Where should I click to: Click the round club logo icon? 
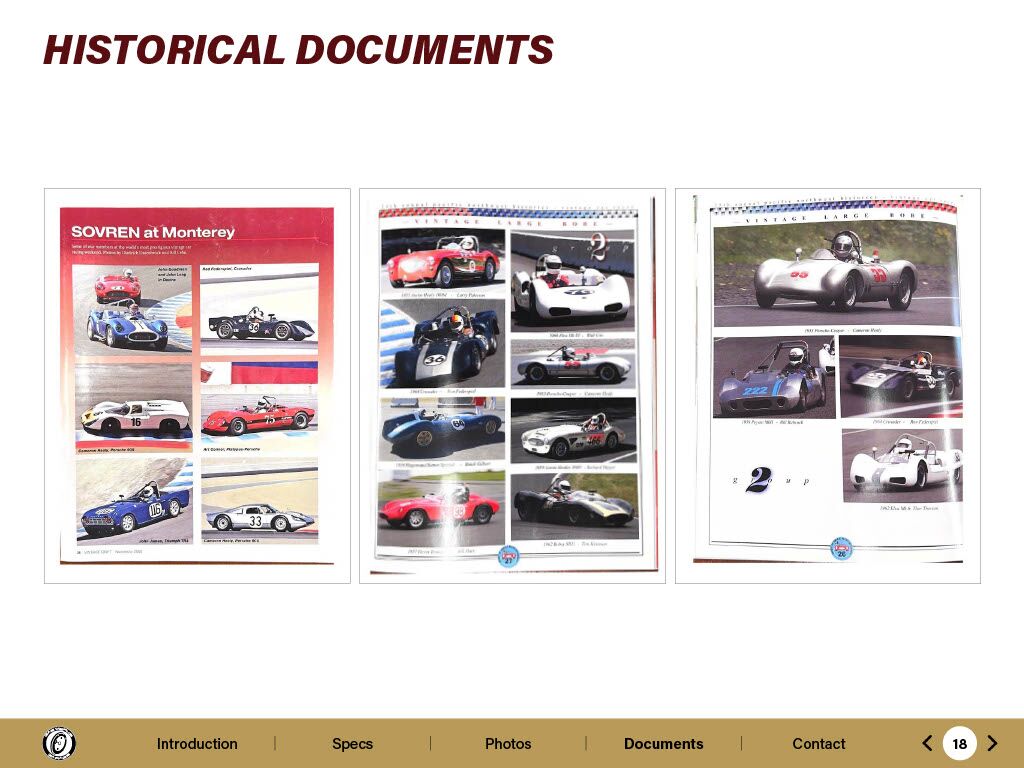point(59,743)
